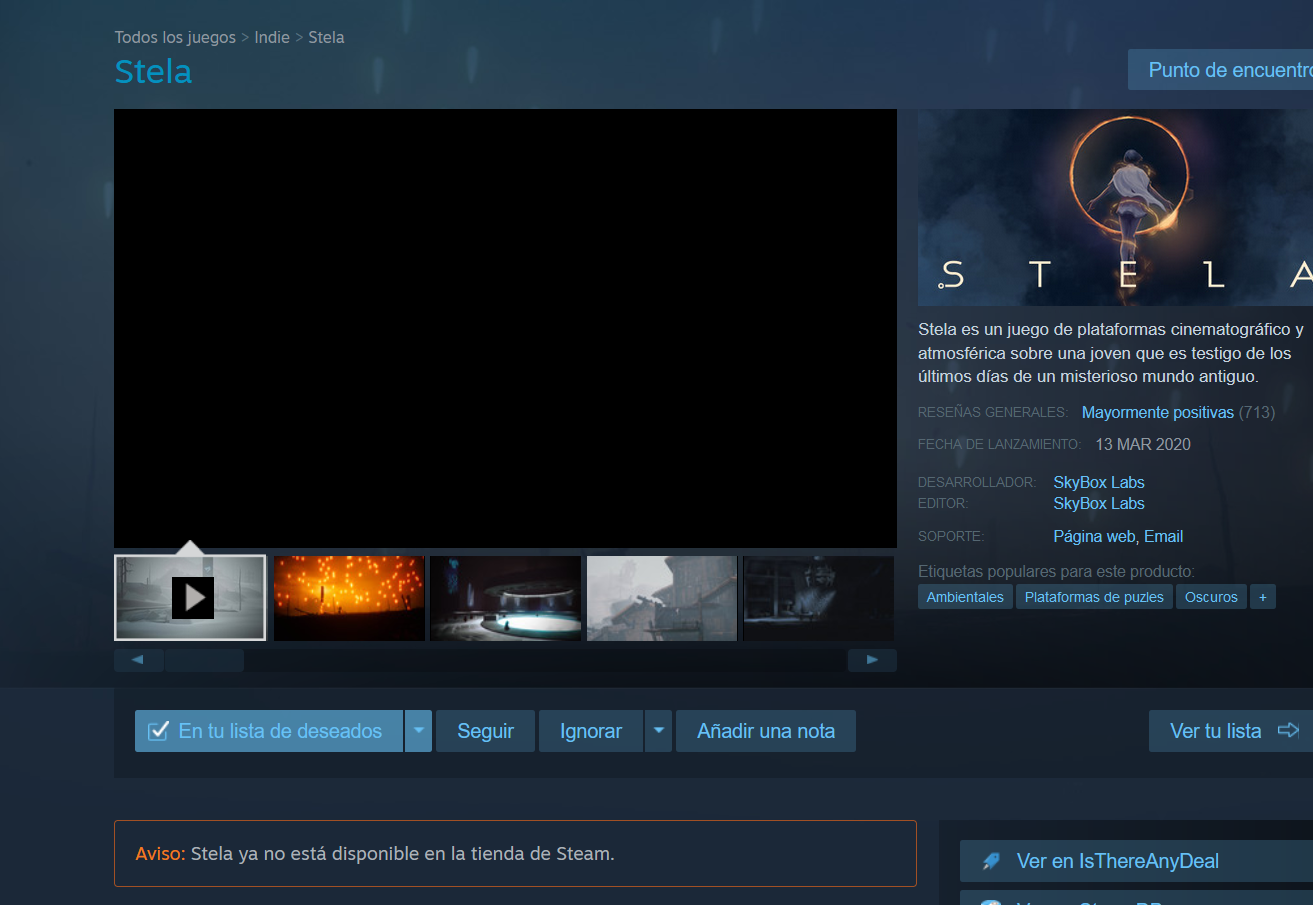Screen dimensions: 1313x905
Task: Open the orange glowing lights screenshot thumbnail
Action: [349, 598]
